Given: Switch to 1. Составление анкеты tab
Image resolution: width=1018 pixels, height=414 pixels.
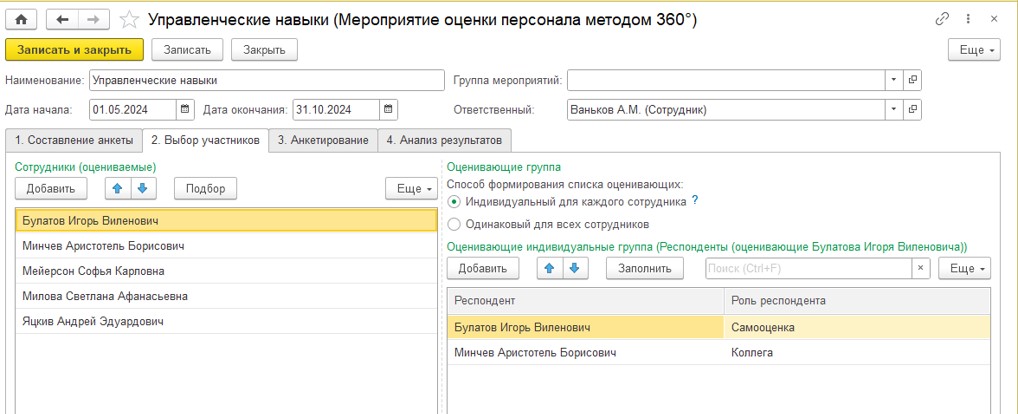Looking at the screenshot, I should tap(74, 140).
